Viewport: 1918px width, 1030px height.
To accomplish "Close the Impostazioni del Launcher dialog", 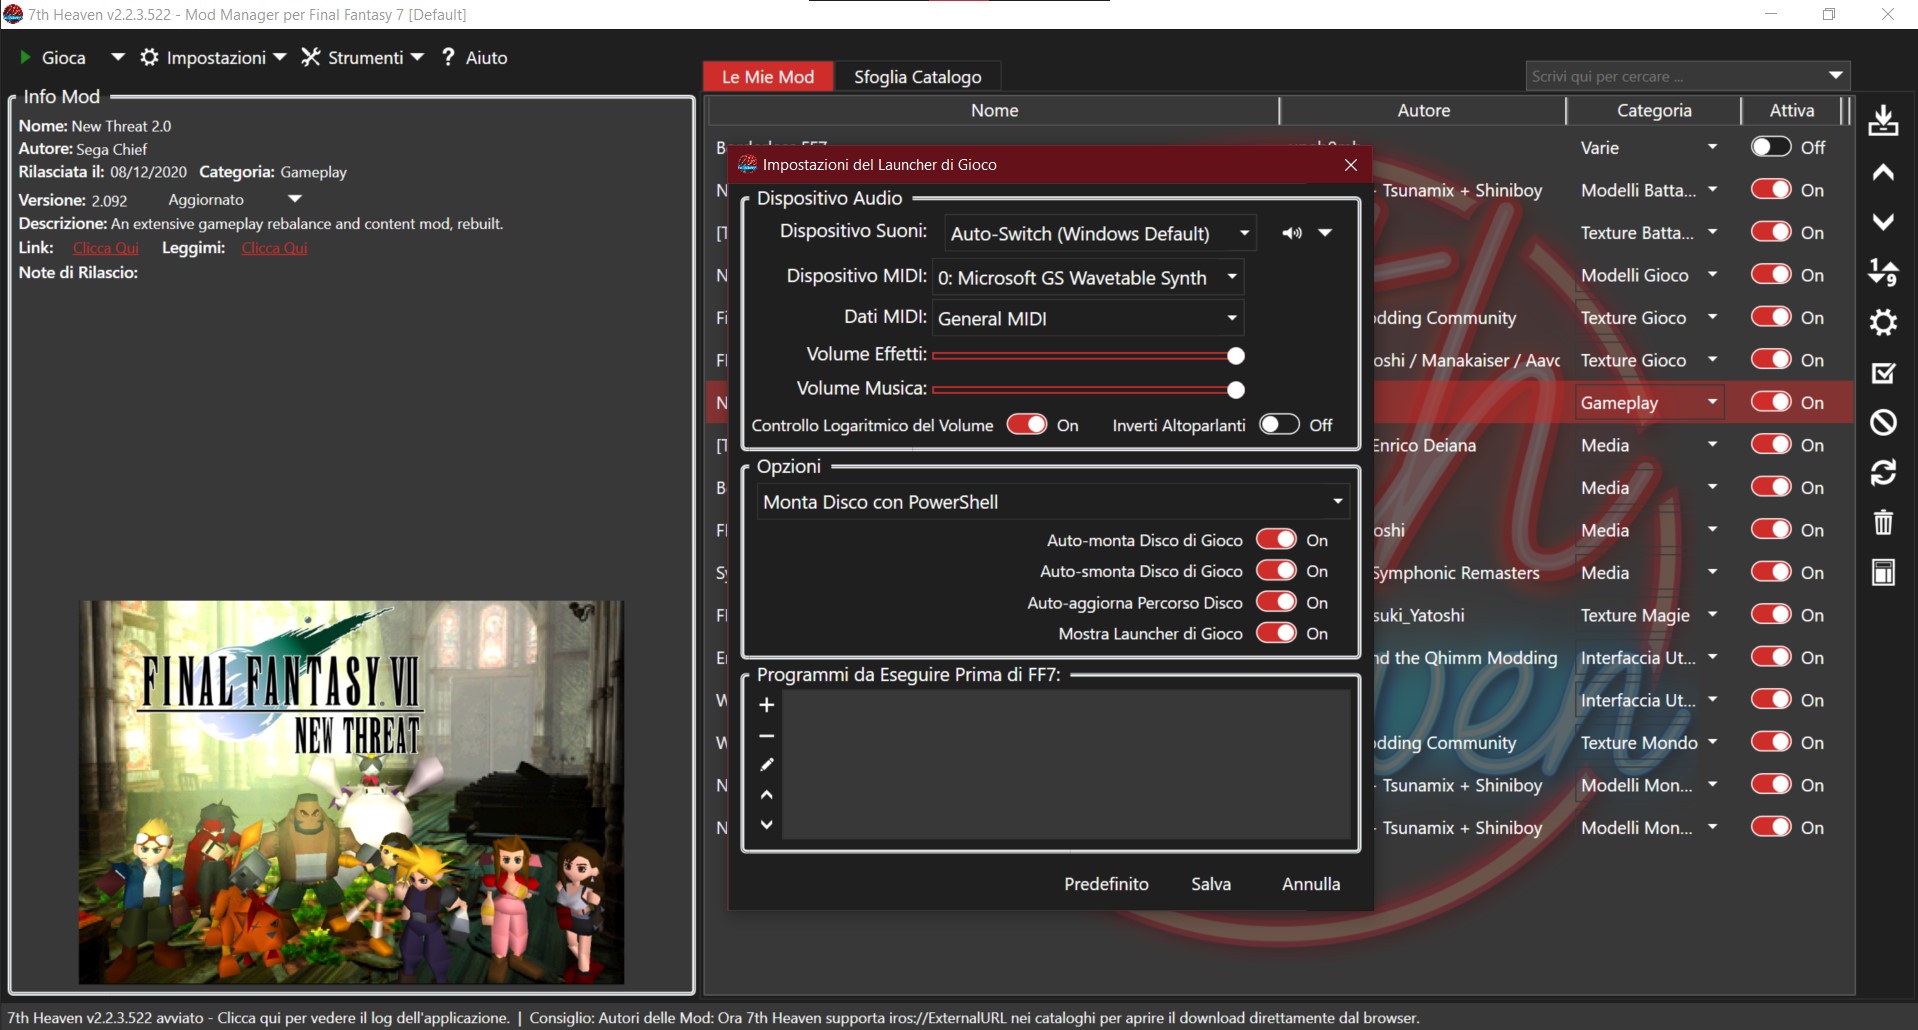I will (x=1351, y=165).
